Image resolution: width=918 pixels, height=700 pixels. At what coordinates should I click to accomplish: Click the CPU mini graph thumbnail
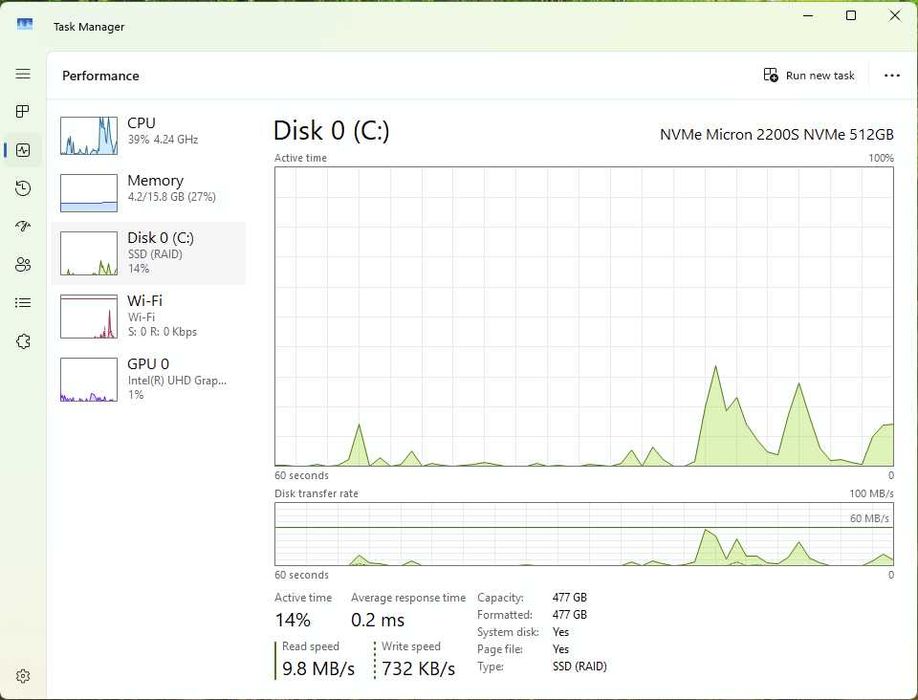click(89, 136)
